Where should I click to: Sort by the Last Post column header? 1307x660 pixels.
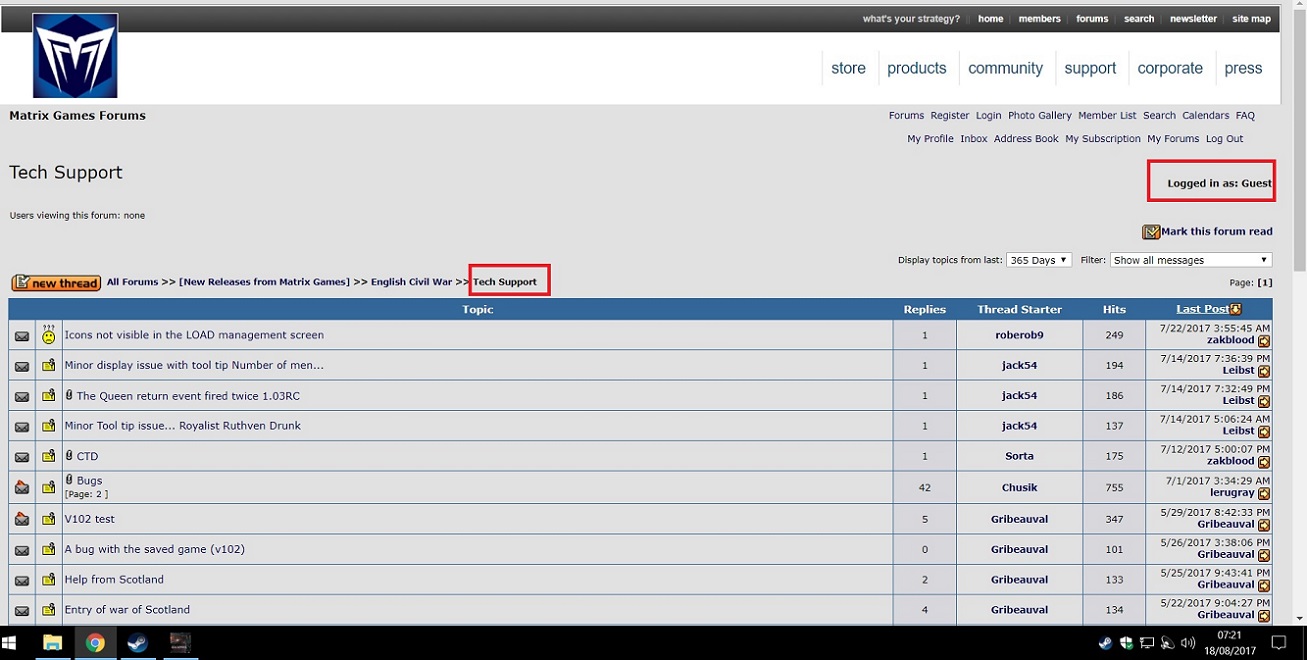coord(1202,310)
